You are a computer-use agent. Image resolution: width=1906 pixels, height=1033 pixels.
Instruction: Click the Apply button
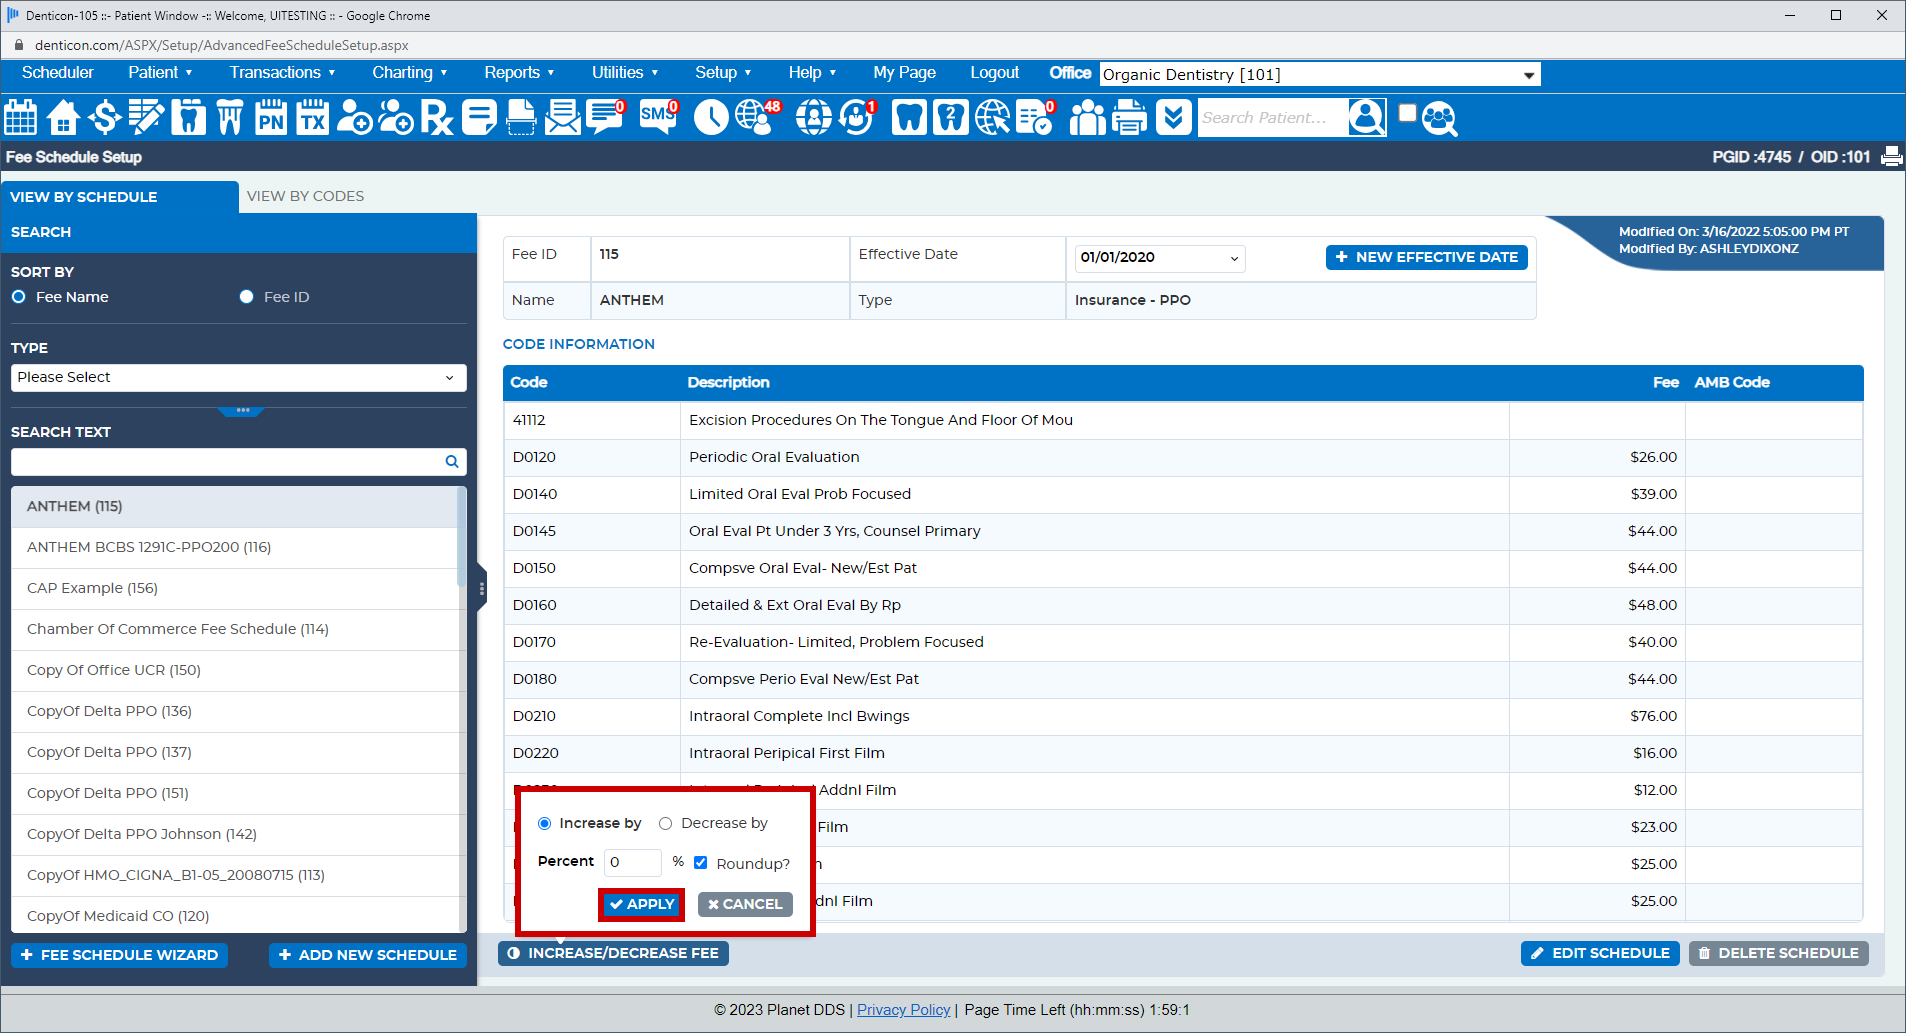(642, 904)
